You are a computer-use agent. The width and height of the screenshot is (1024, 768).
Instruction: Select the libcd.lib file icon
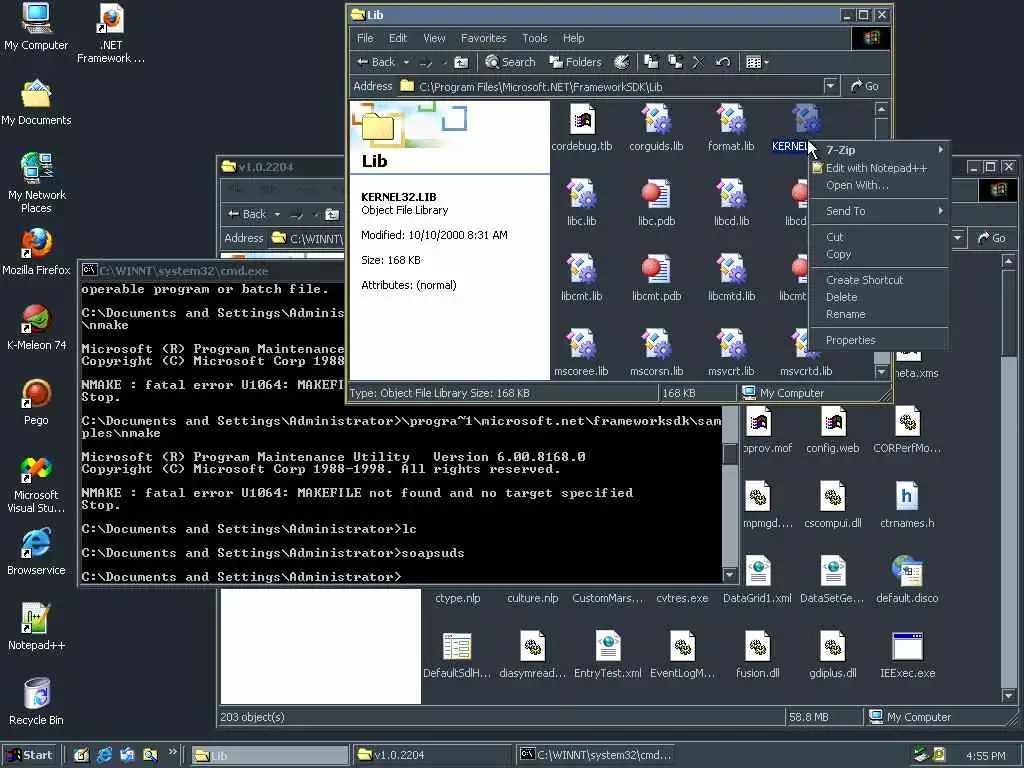(x=731, y=195)
